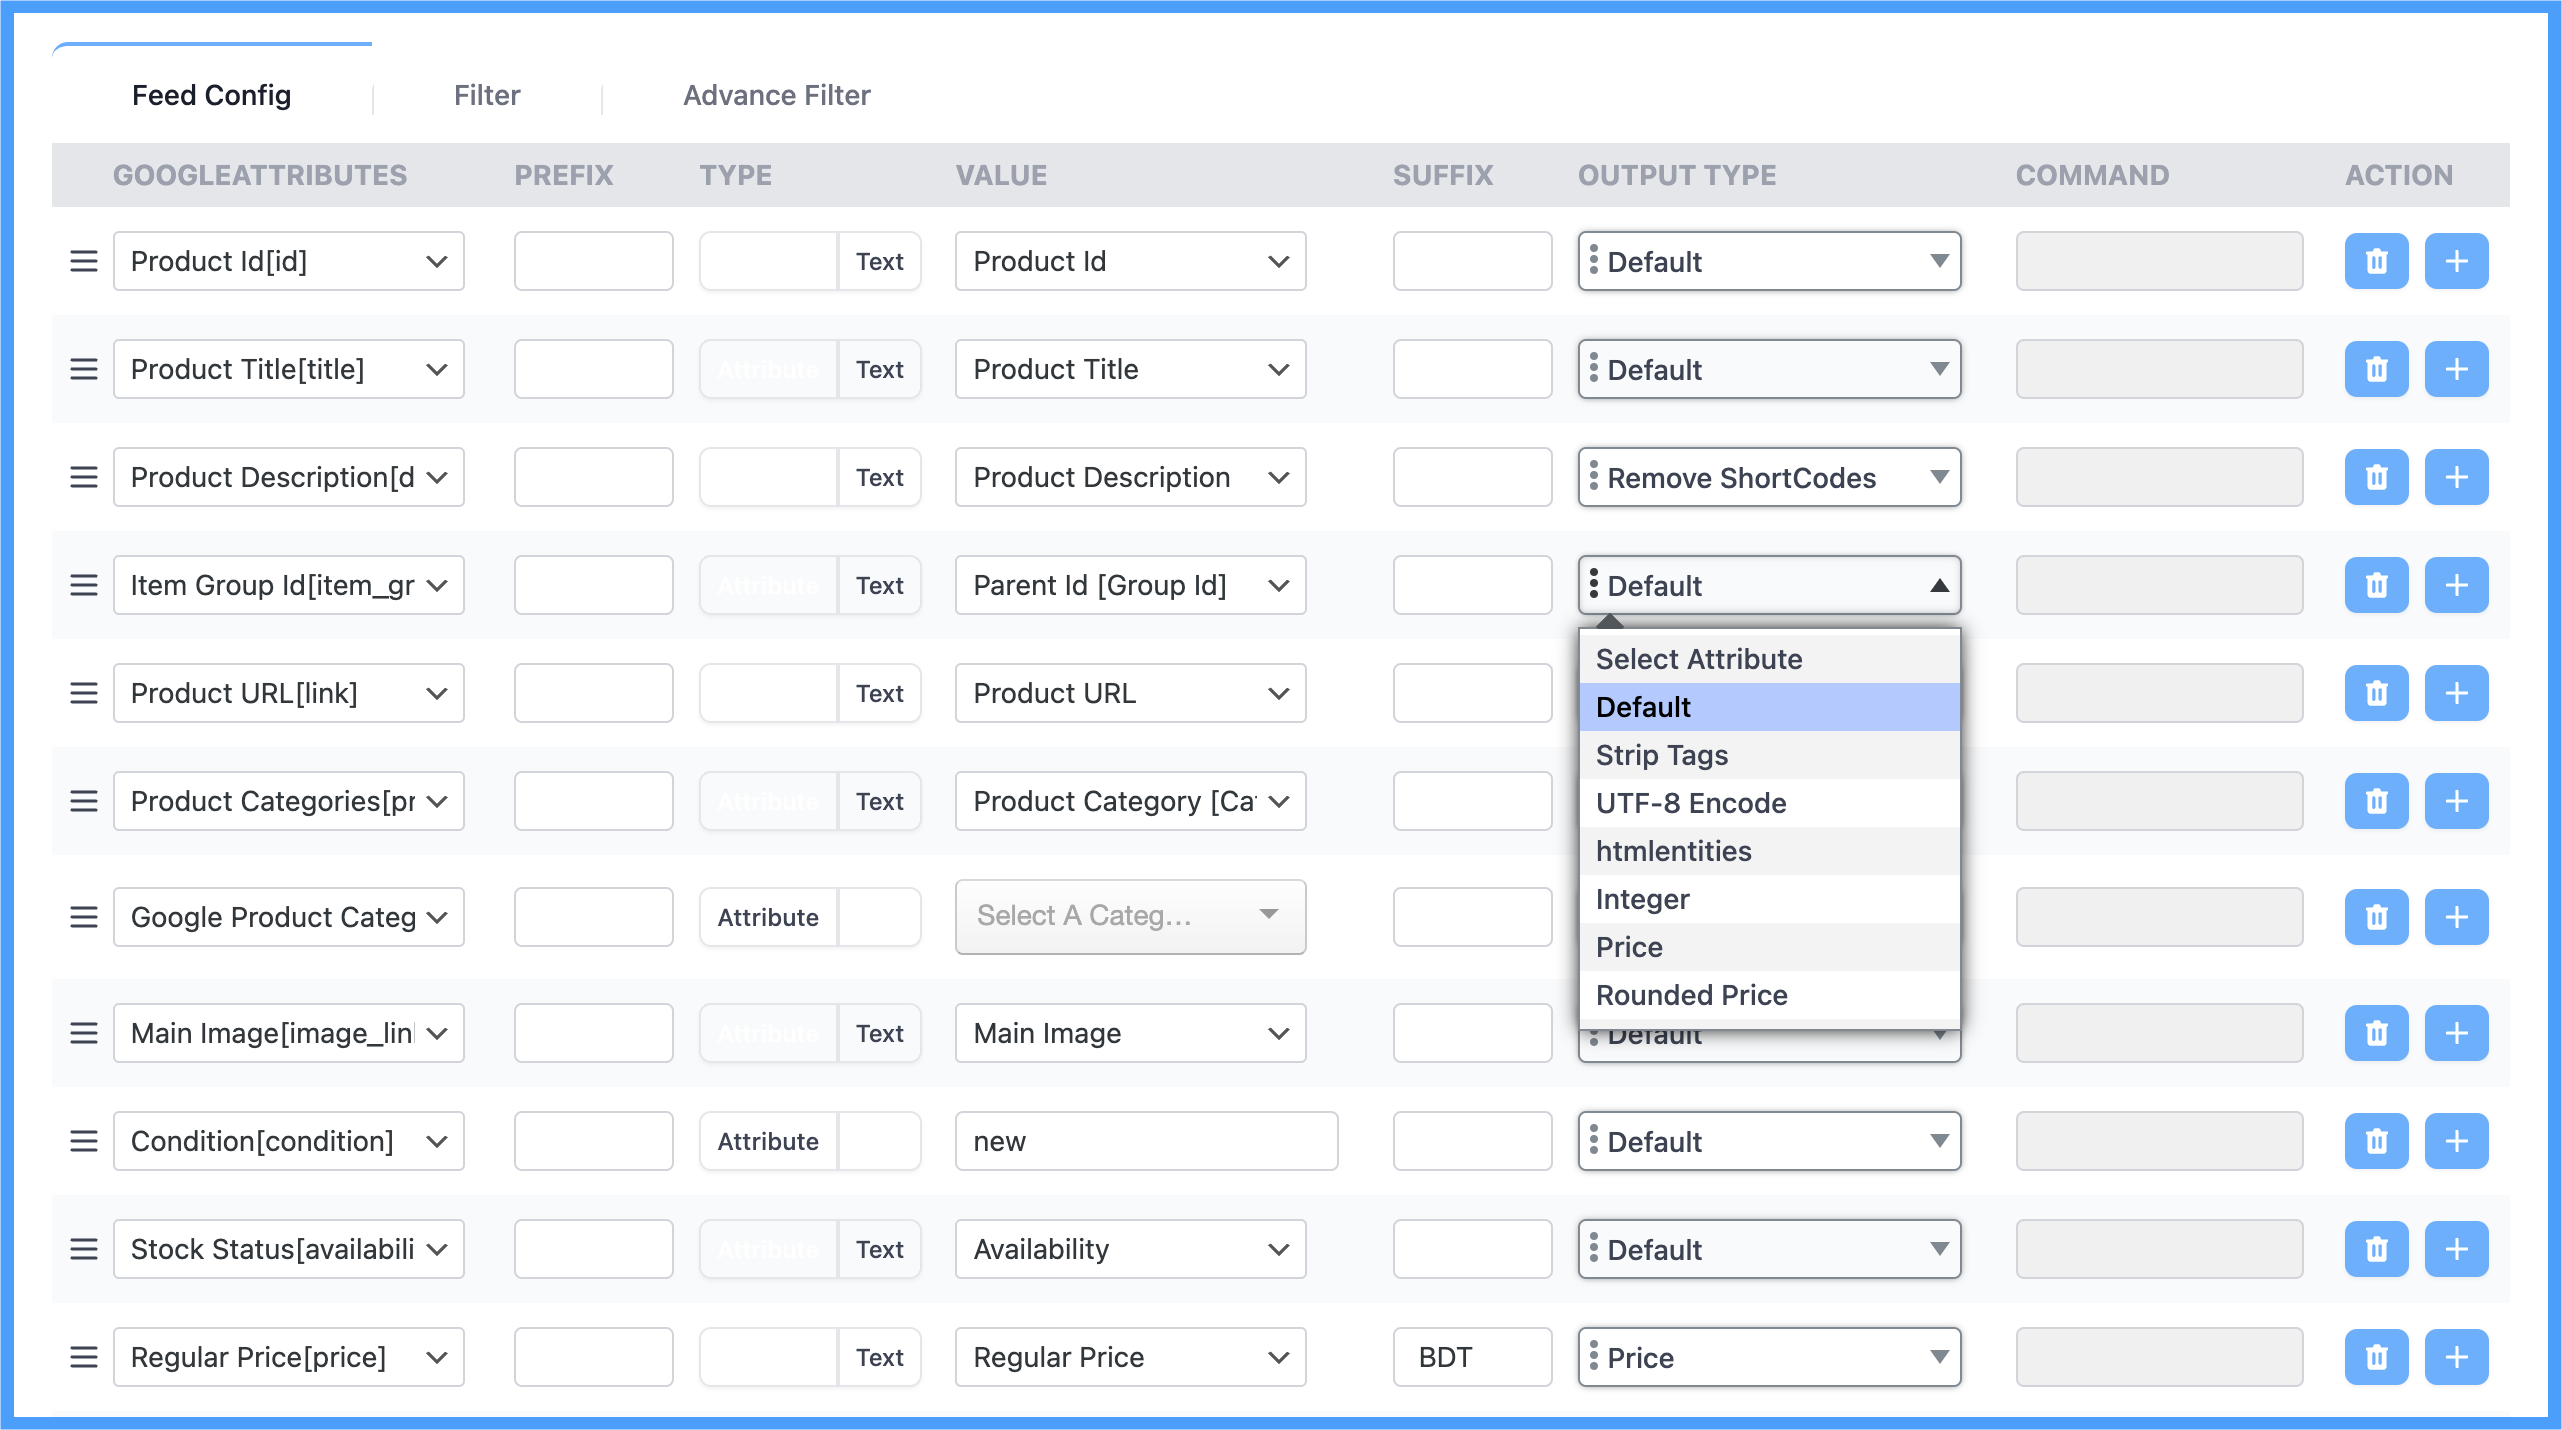This screenshot has height=1430, width=2562.
Task: Switch Product Categories type to Attribute
Action: [768, 801]
